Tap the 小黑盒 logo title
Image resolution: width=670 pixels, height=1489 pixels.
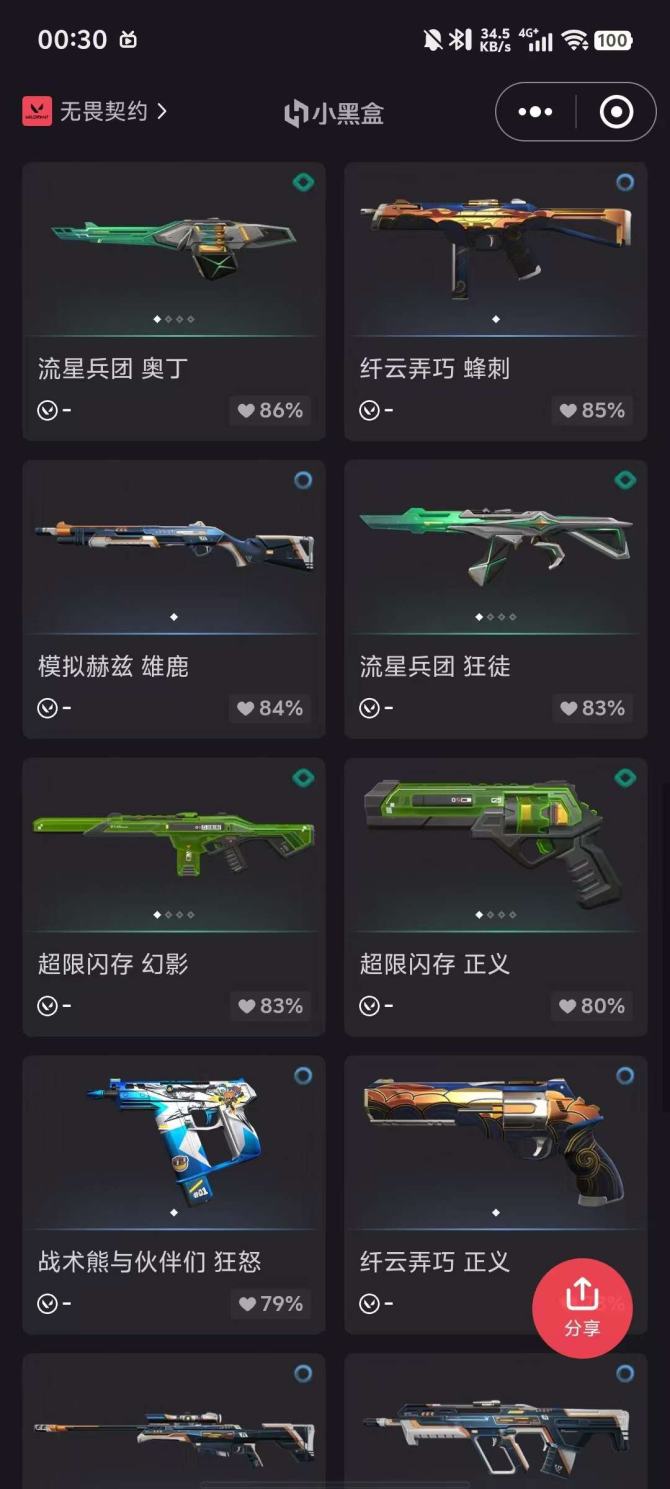333,113
